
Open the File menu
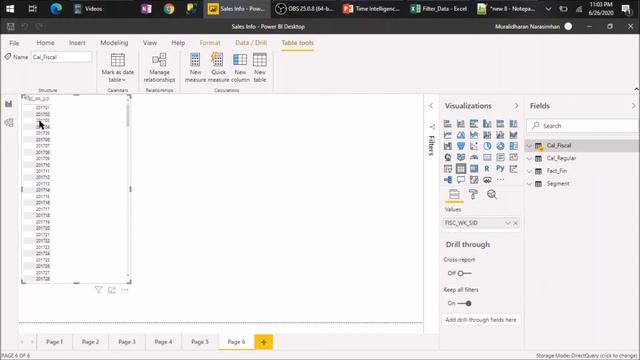point(14,43)
